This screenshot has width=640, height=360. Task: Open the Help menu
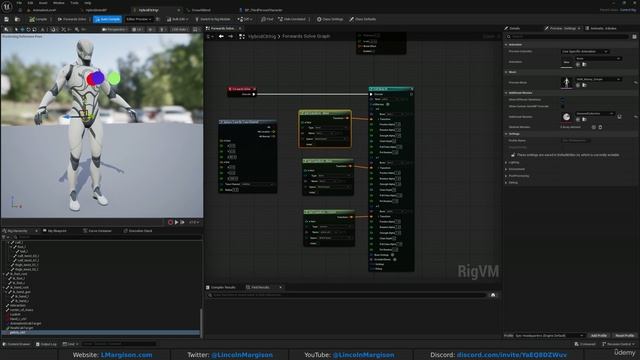pos(87,3)
